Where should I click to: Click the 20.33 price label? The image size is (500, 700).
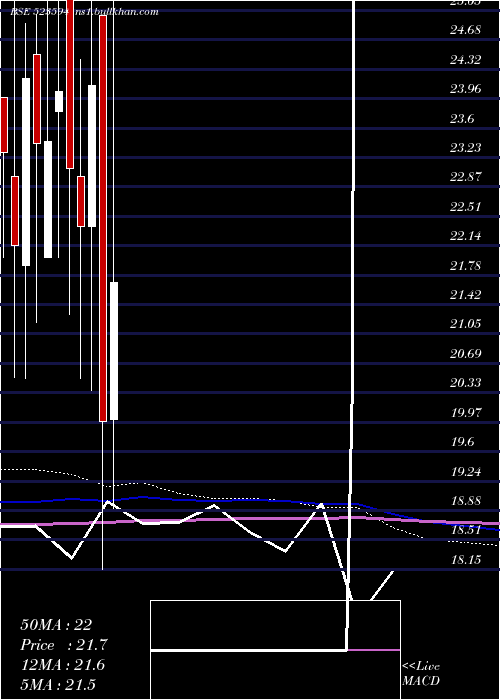(x=465, y=383)
